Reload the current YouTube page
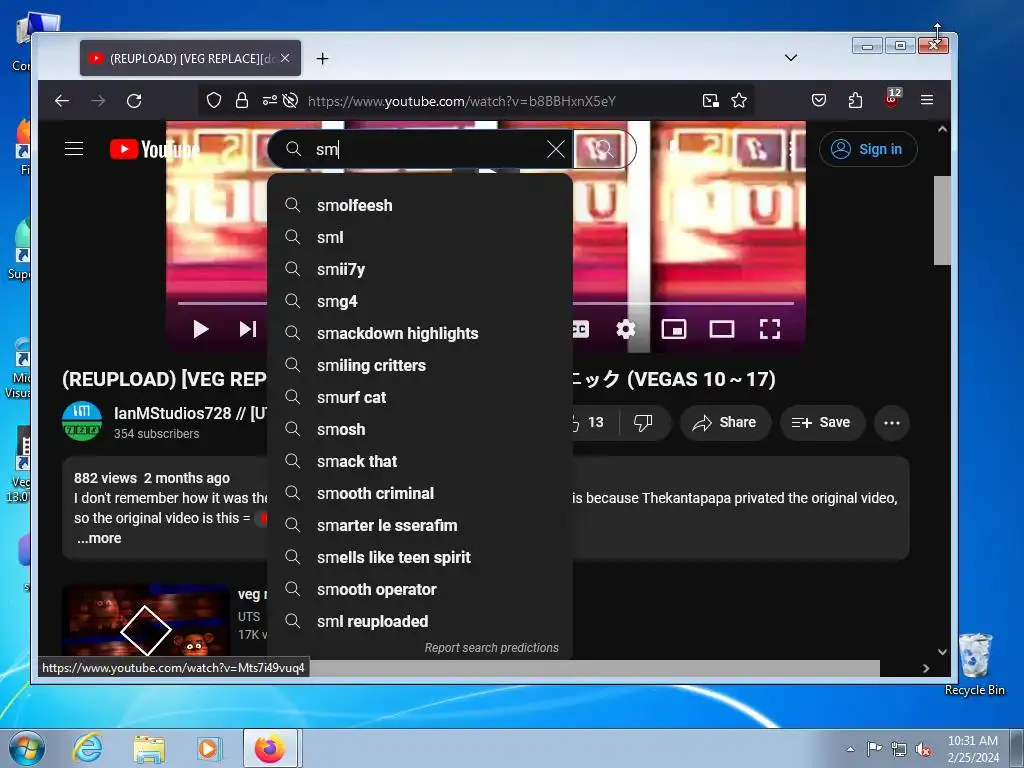The height and width of the screenshot is (768, 1024). tap(134, 101)
